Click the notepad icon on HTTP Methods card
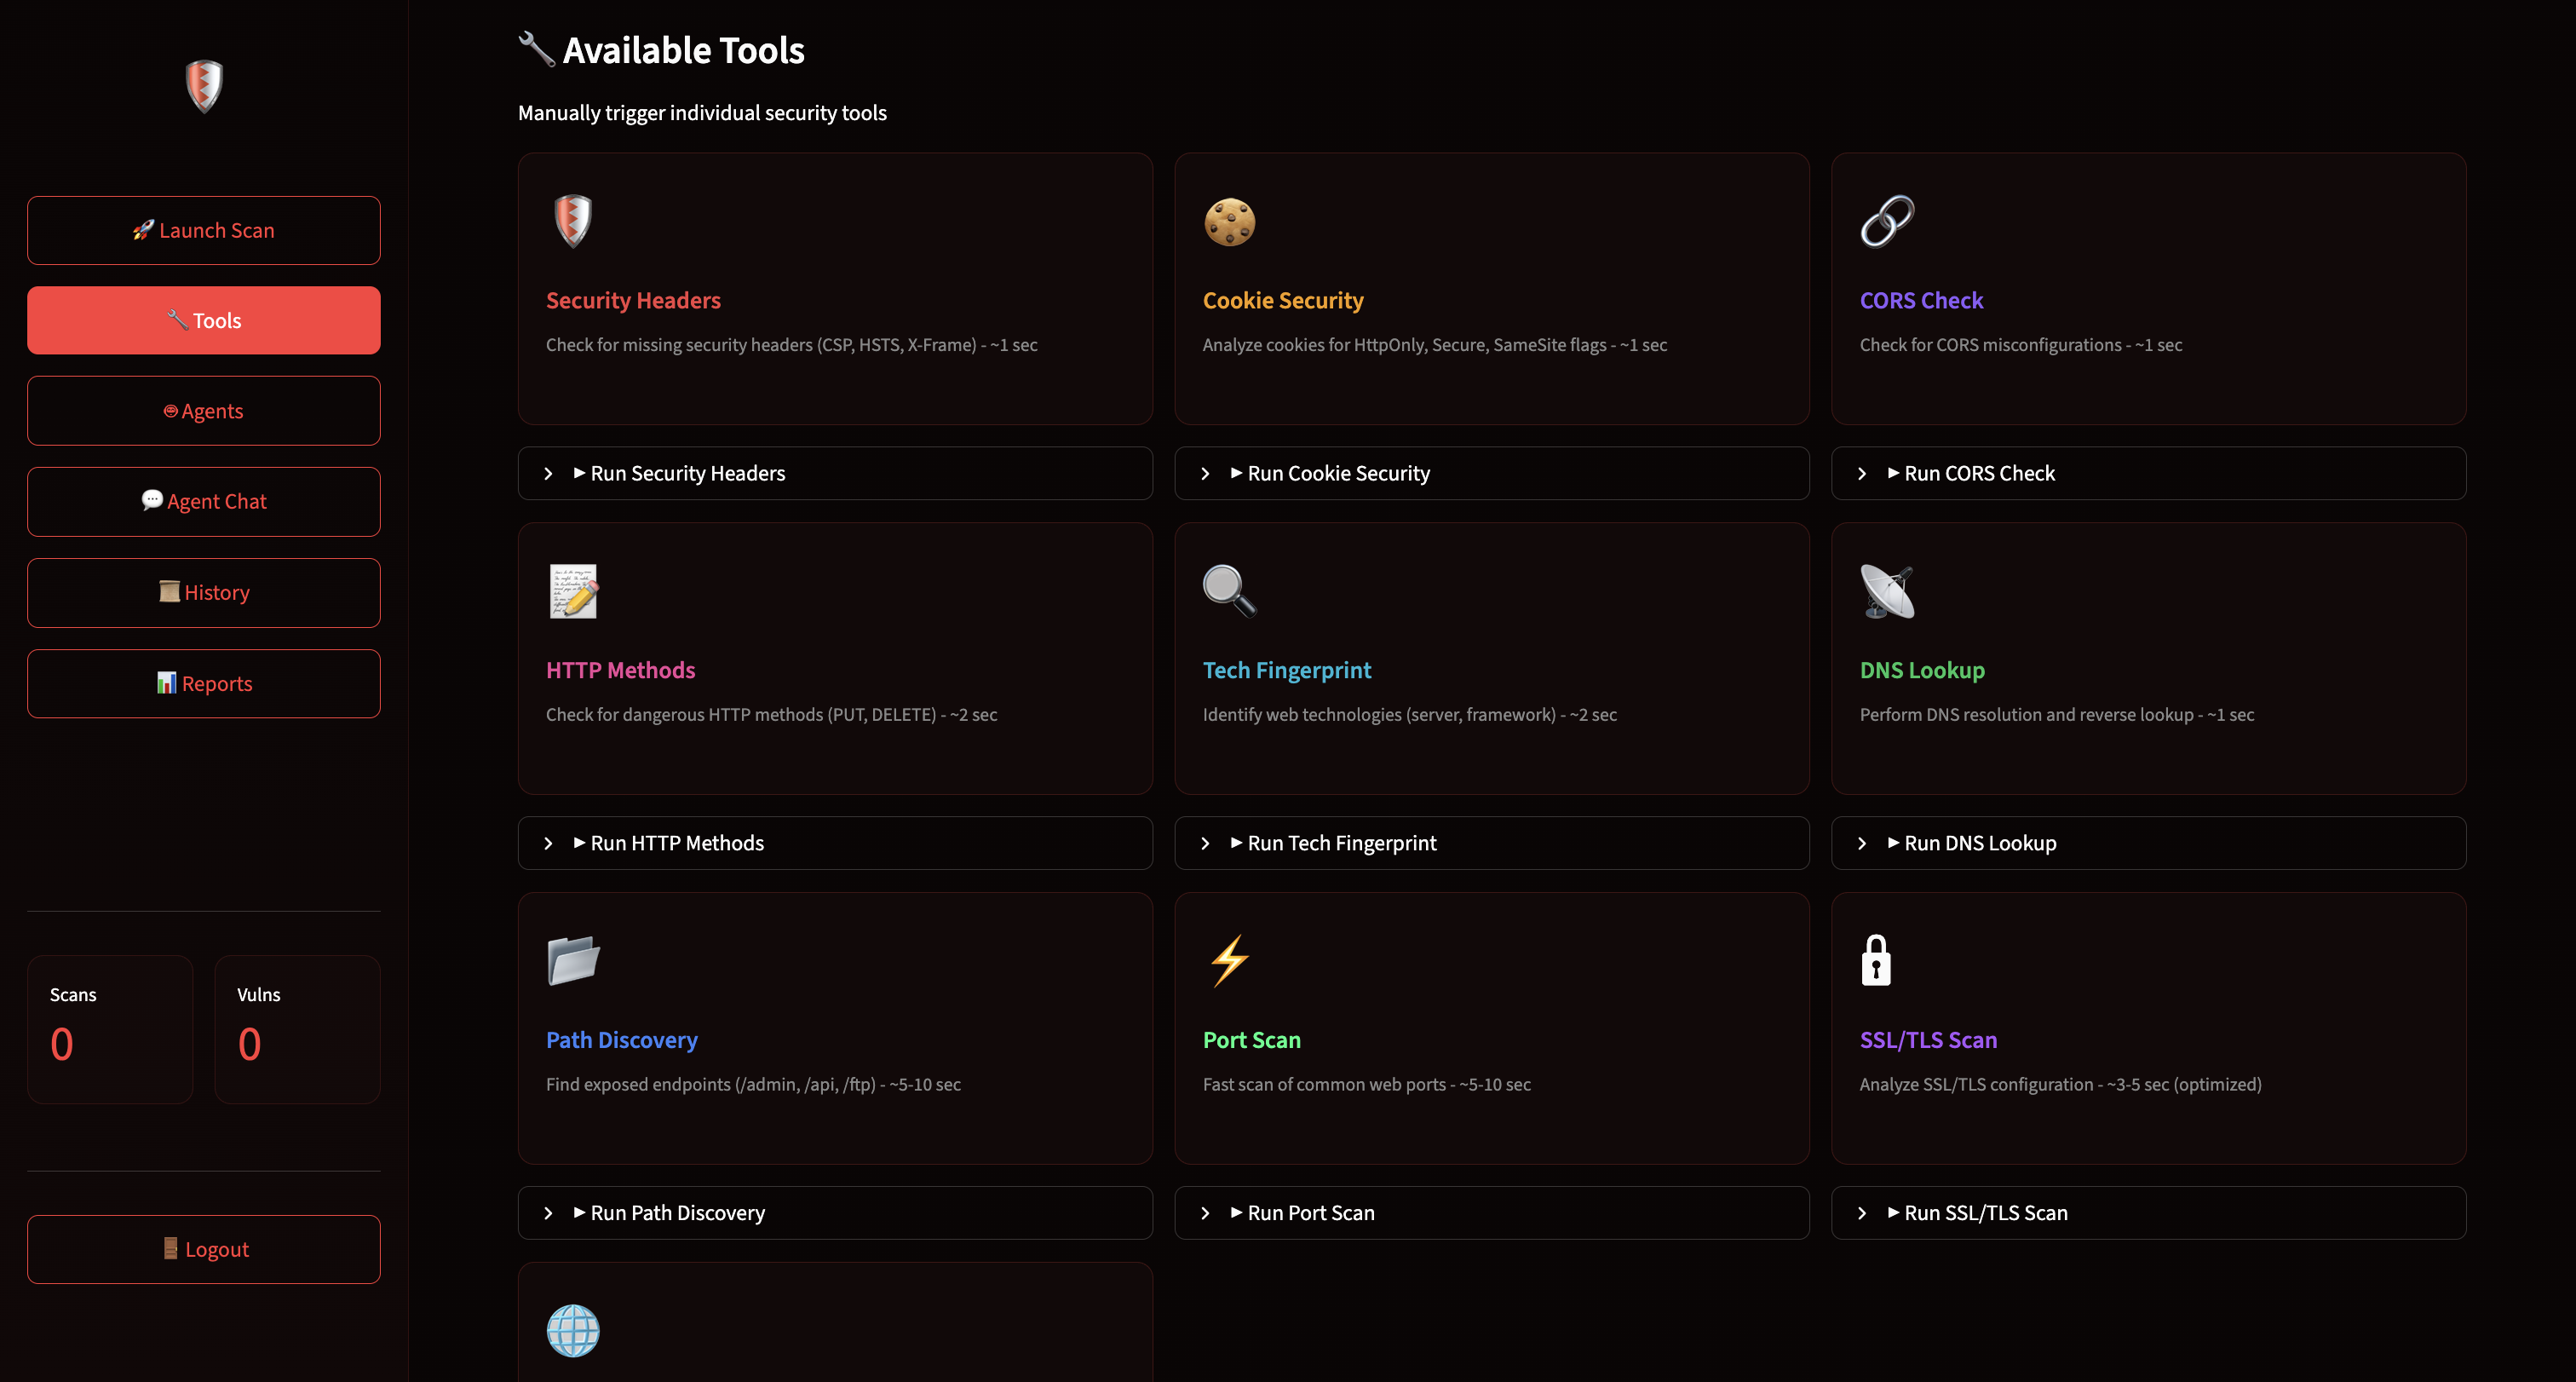 (573, 591)
